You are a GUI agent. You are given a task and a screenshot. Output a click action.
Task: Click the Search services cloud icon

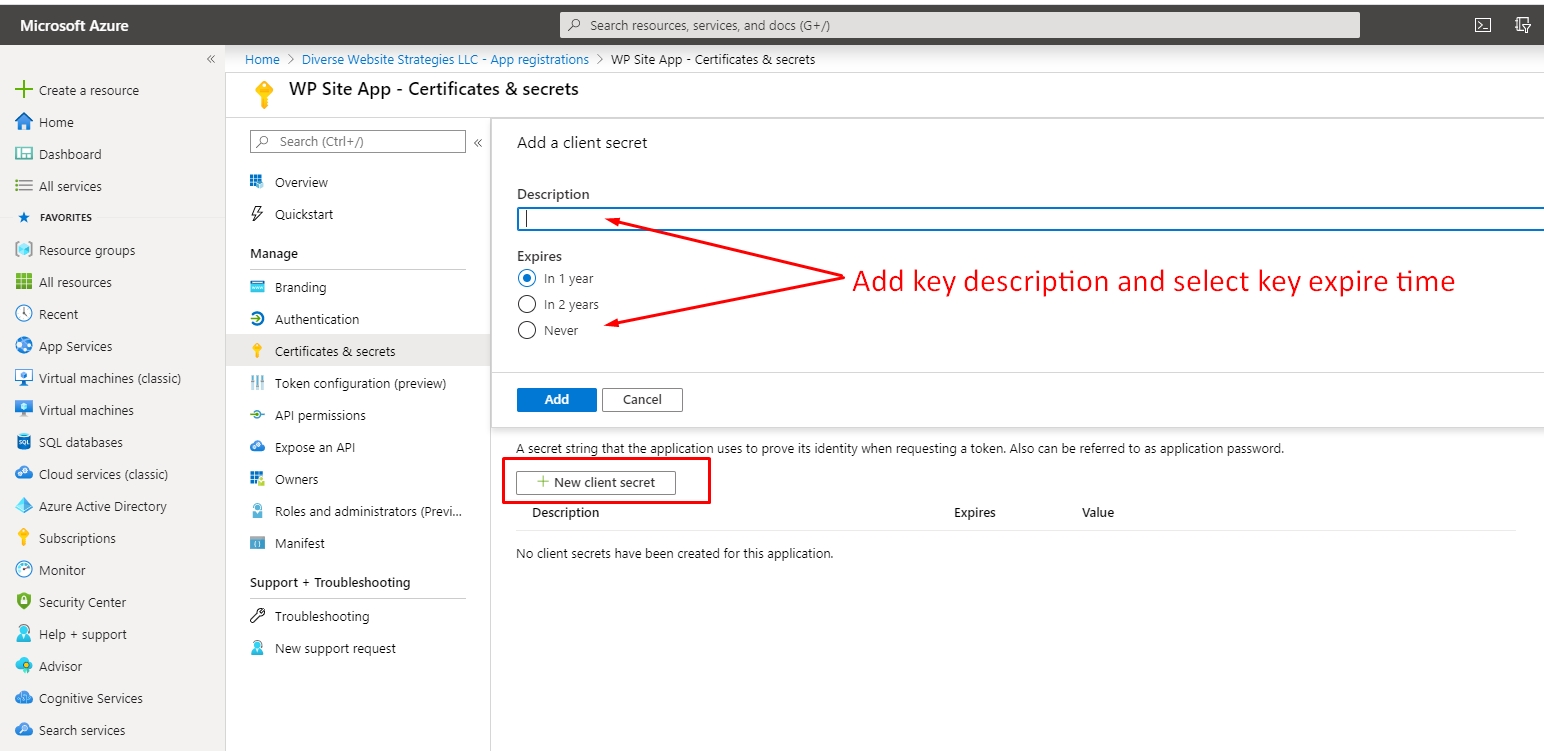[x=24, y=730]
